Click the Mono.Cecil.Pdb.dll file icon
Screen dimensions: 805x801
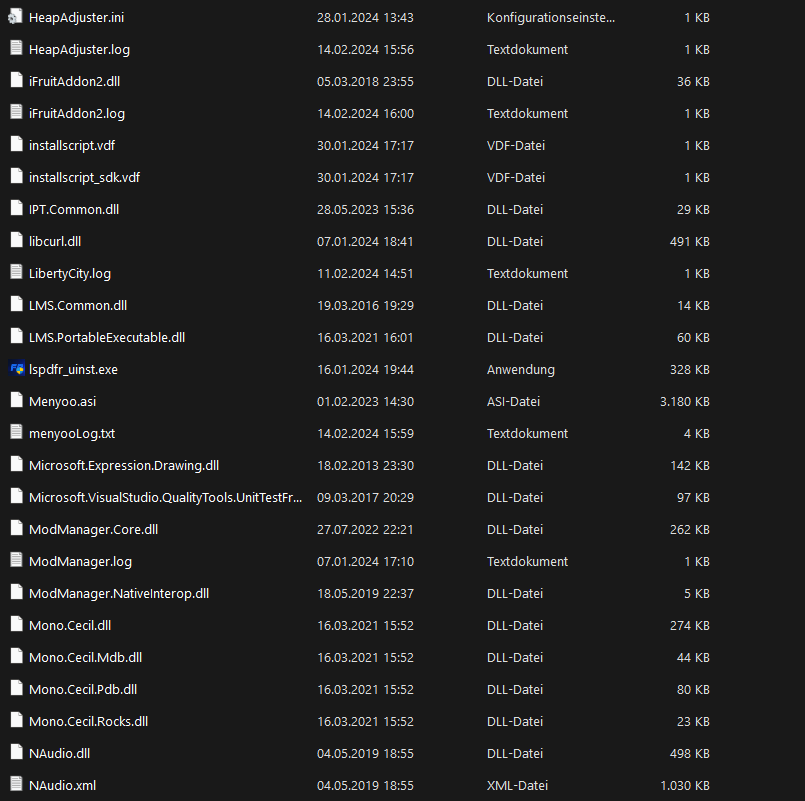click(x=16, y=689)
